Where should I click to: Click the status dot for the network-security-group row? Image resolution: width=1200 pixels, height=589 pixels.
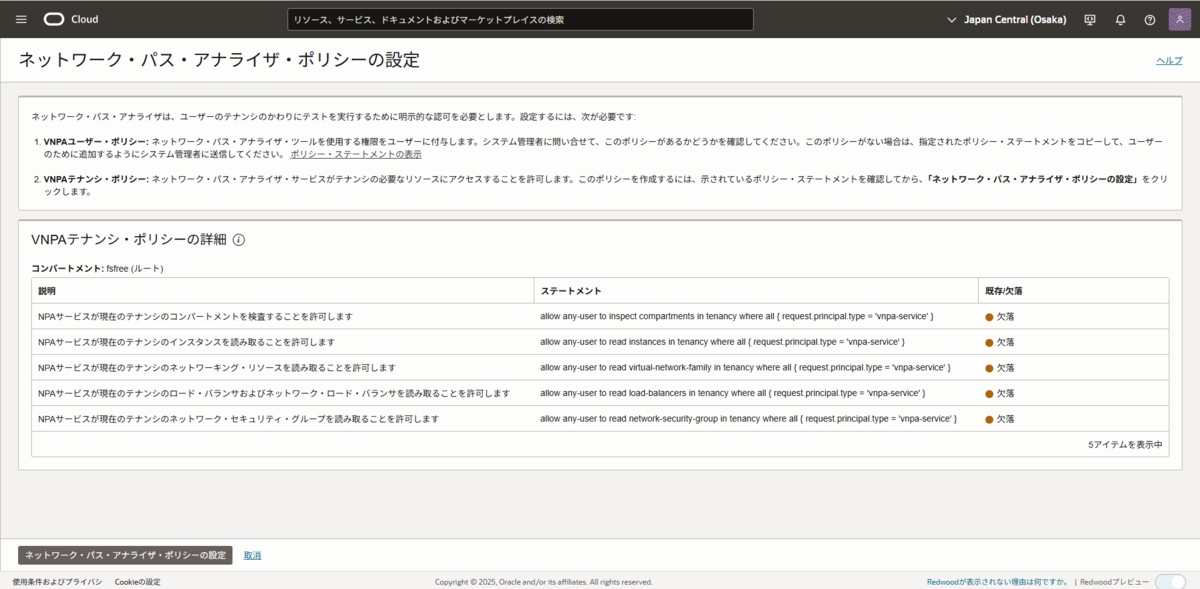click(989, 419)
